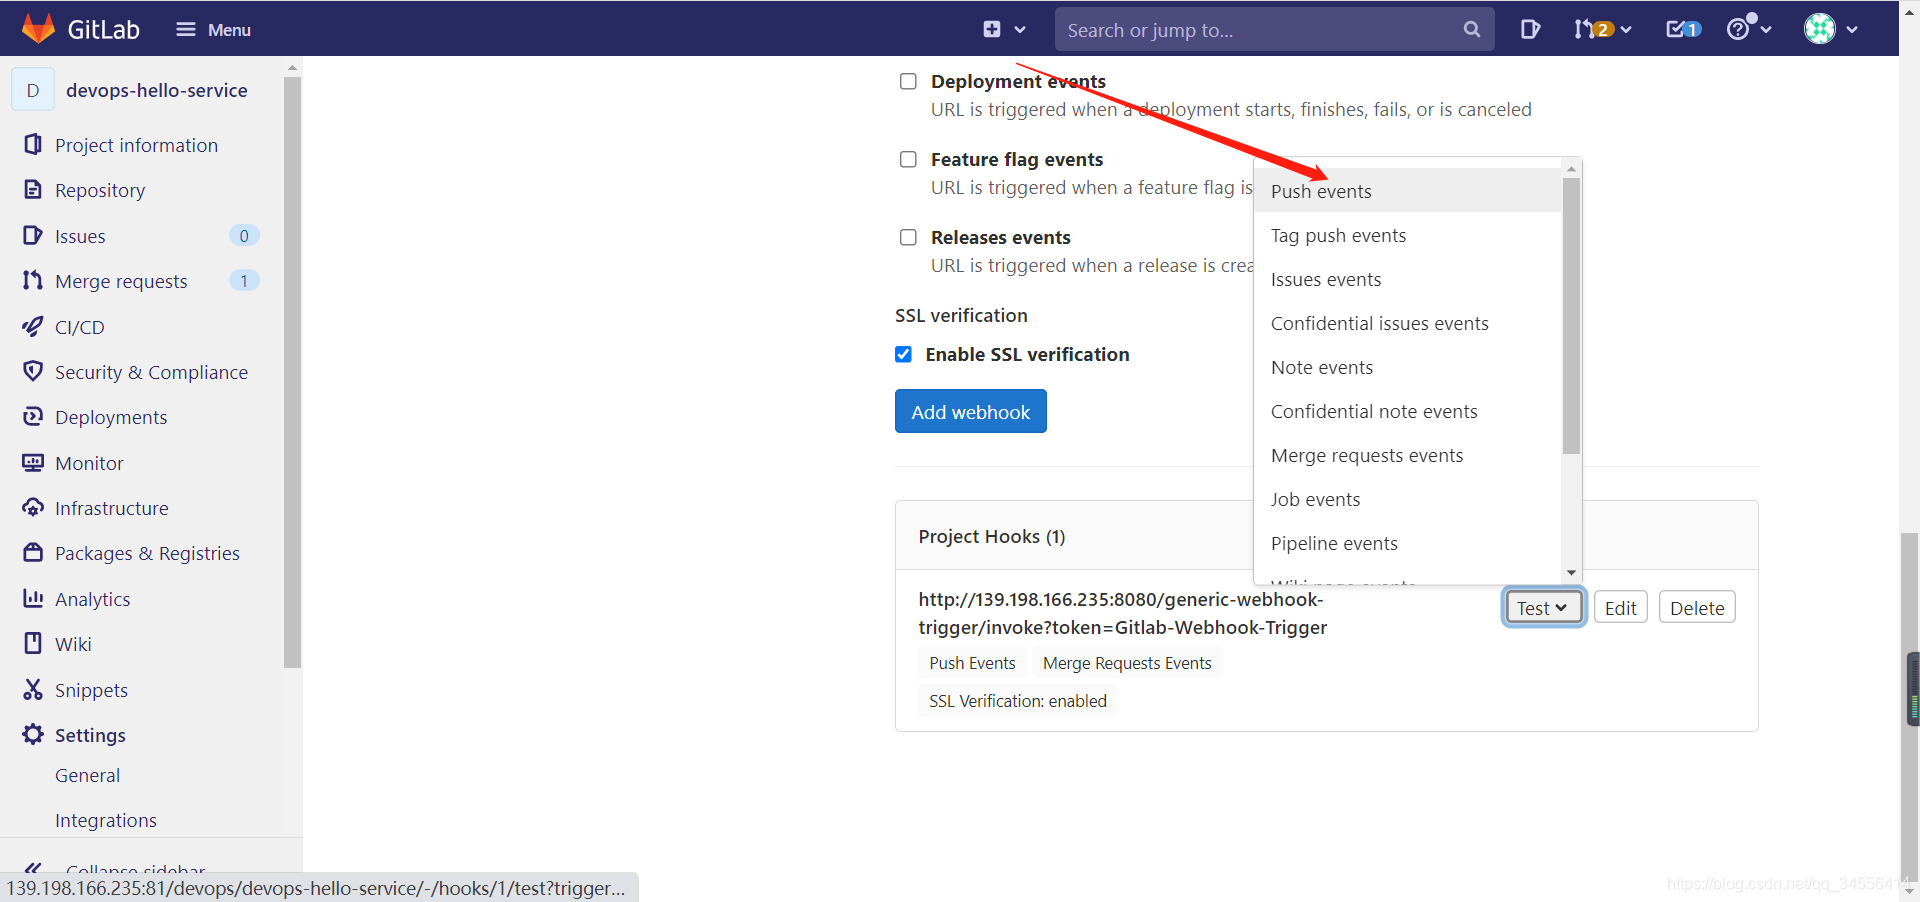Screen dimensions: 1920x902
Task: Open the To-Do list icon showing 1
Action: pyautogui.click(x=1681, y=29)
